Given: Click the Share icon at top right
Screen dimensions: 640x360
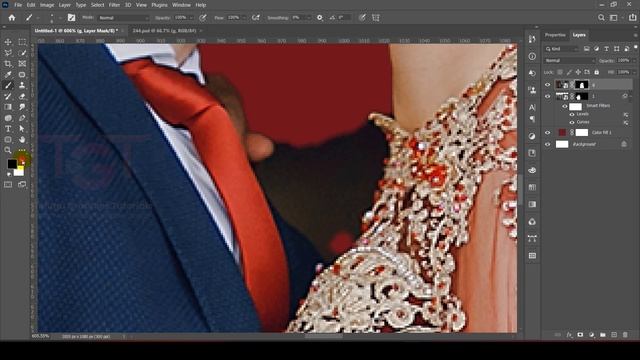Looking at the screenshot, I should tap(632, 18).
